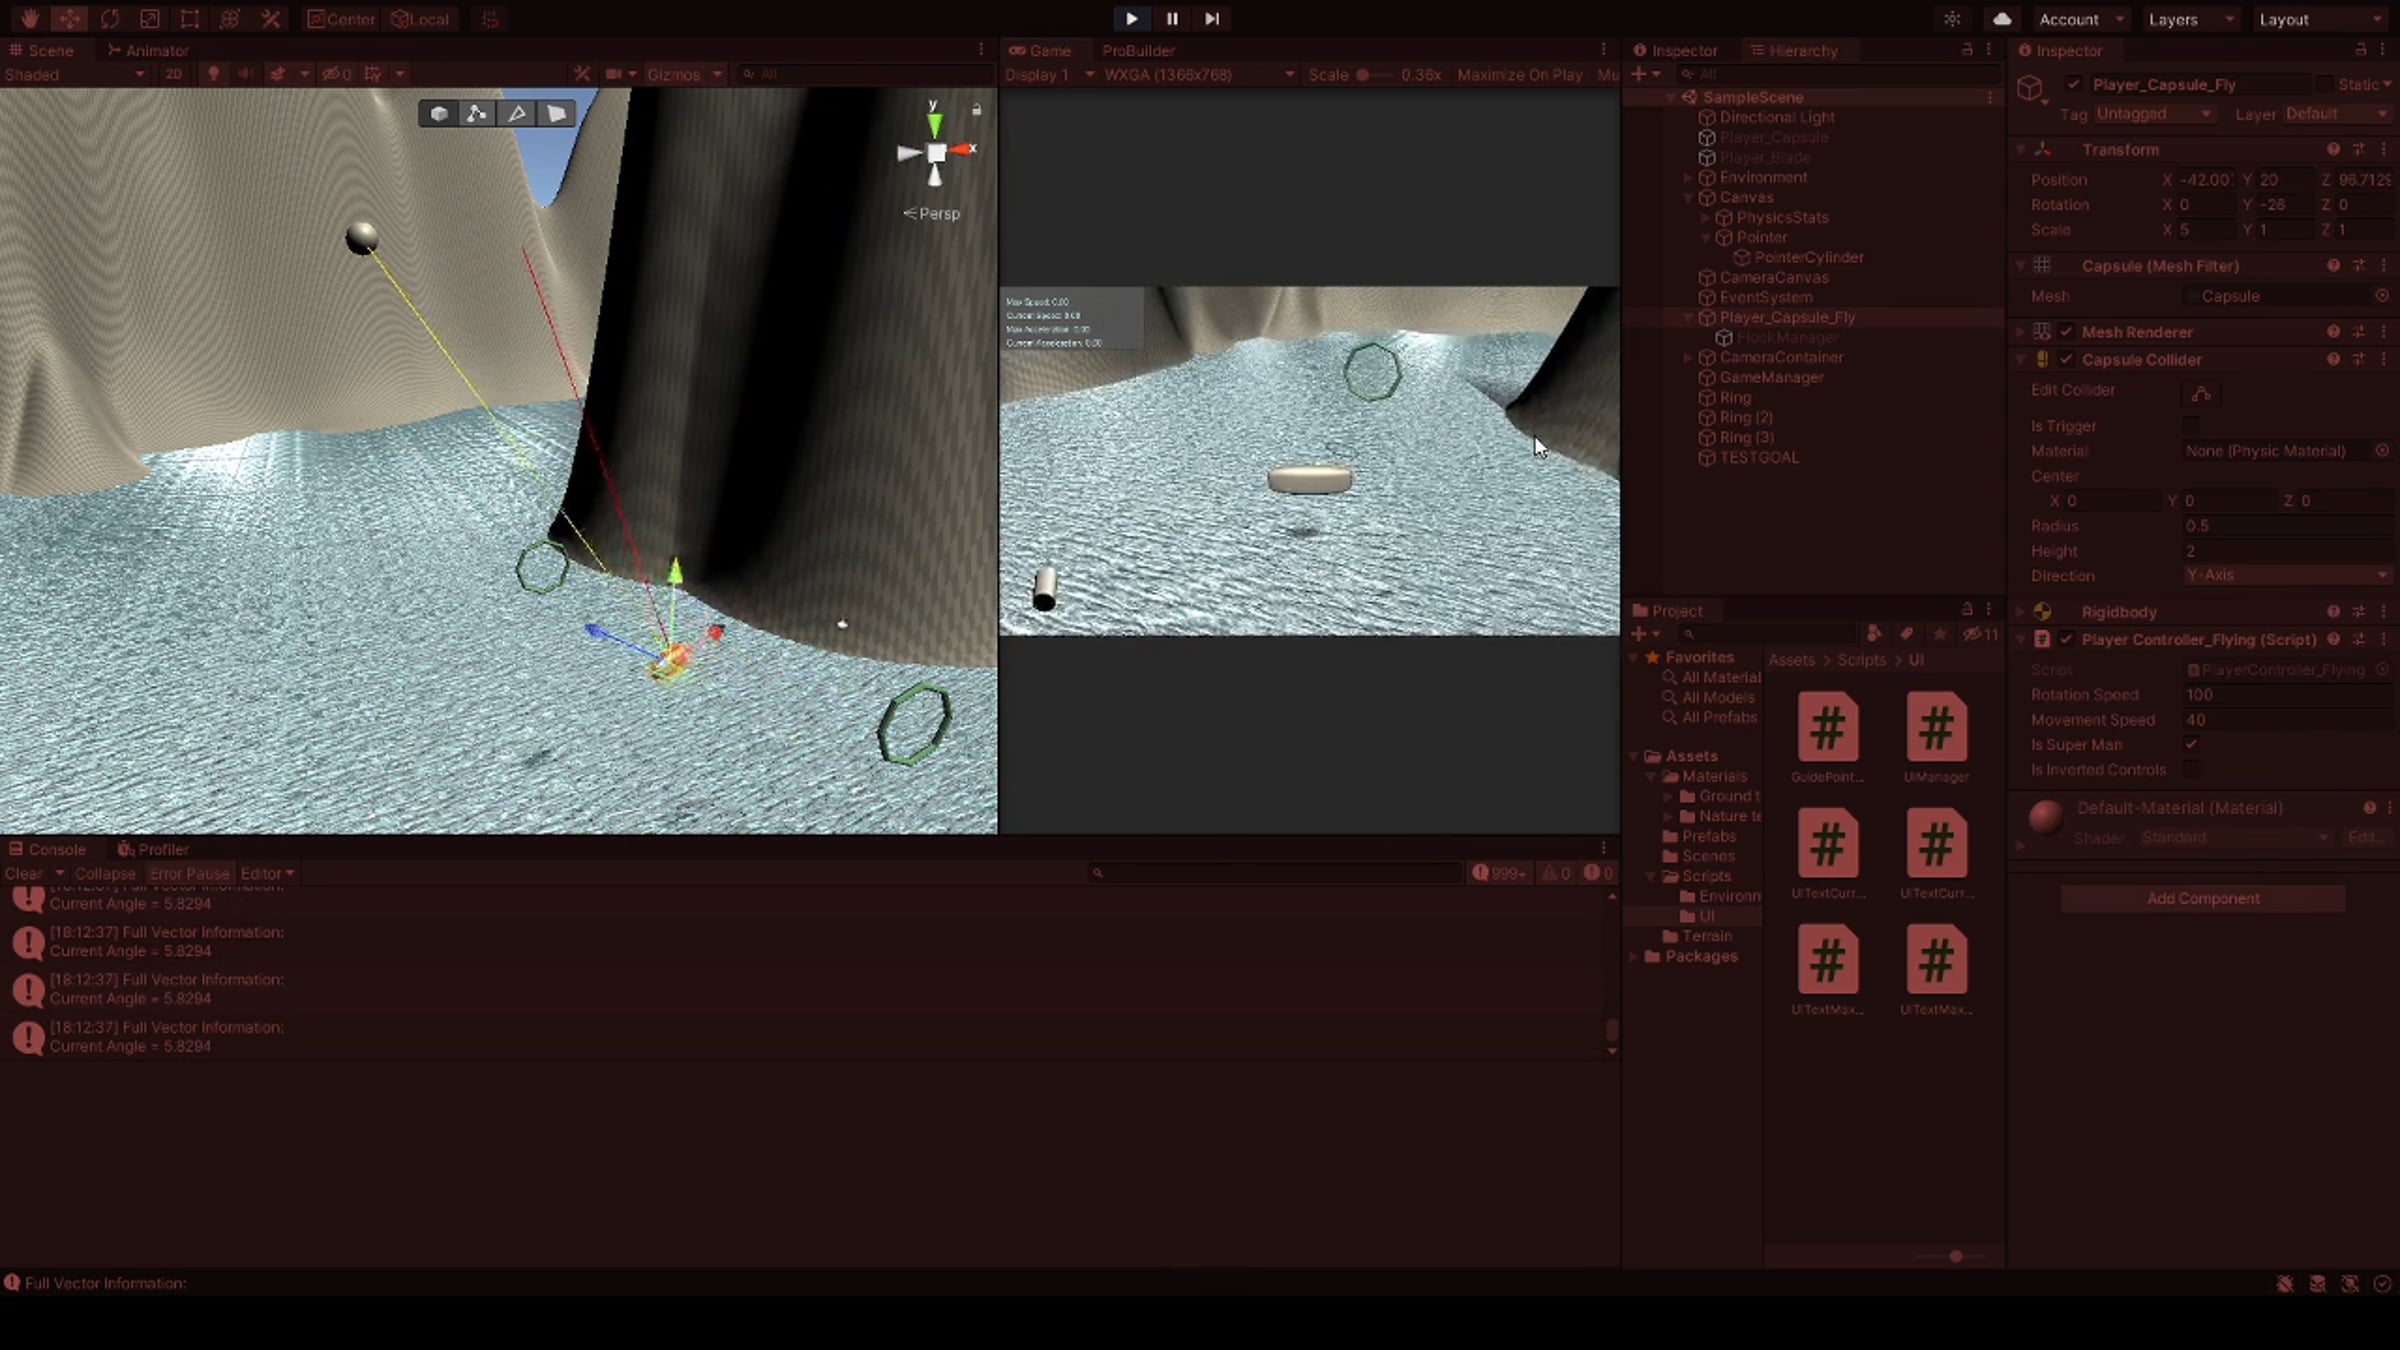2400x1350 pixels.
Task: Toggle the Capsule Collider enabled checkbox
Action: (2066, 360)
